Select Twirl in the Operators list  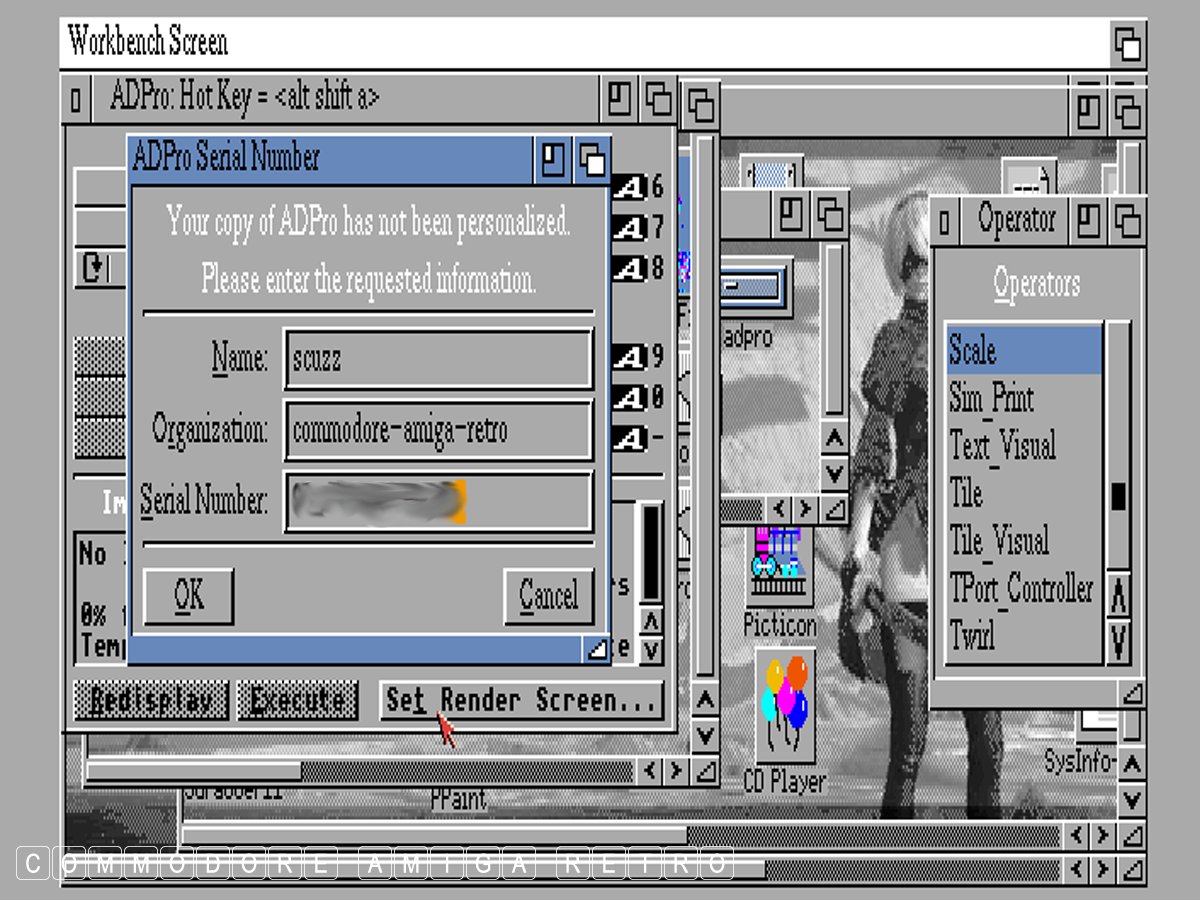[x=1024, y=636]
